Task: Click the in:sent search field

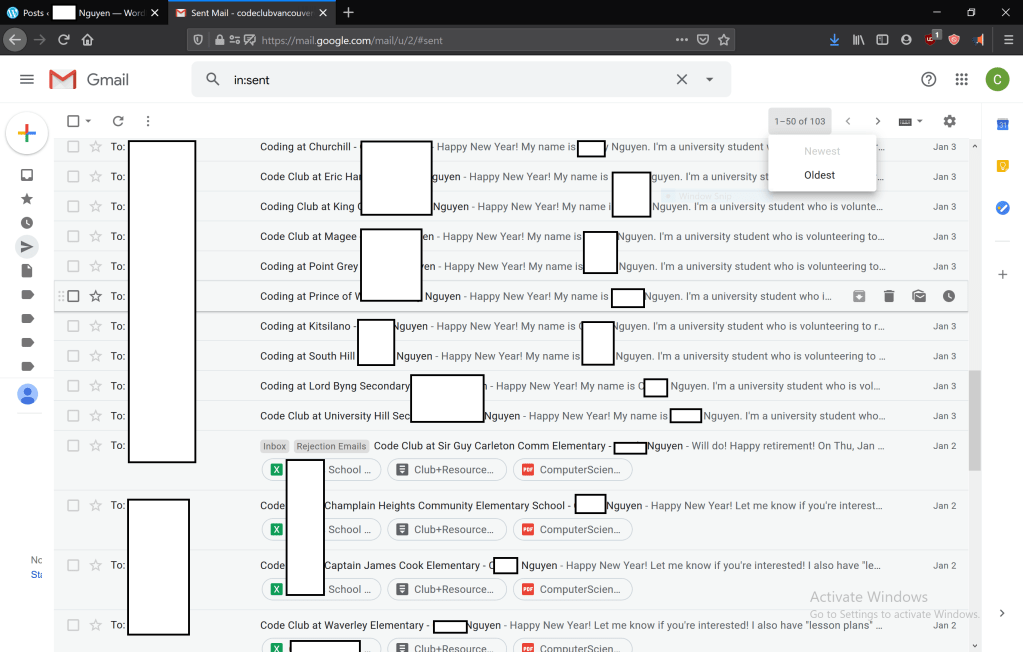Action: (440, 80)
